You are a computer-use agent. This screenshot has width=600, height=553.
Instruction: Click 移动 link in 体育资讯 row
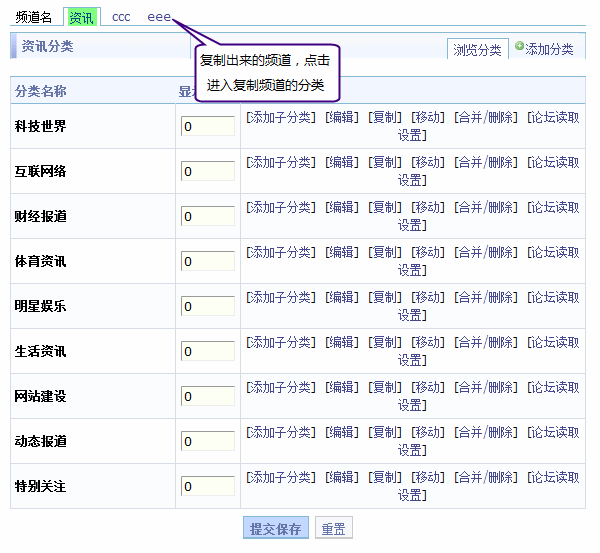428,252
